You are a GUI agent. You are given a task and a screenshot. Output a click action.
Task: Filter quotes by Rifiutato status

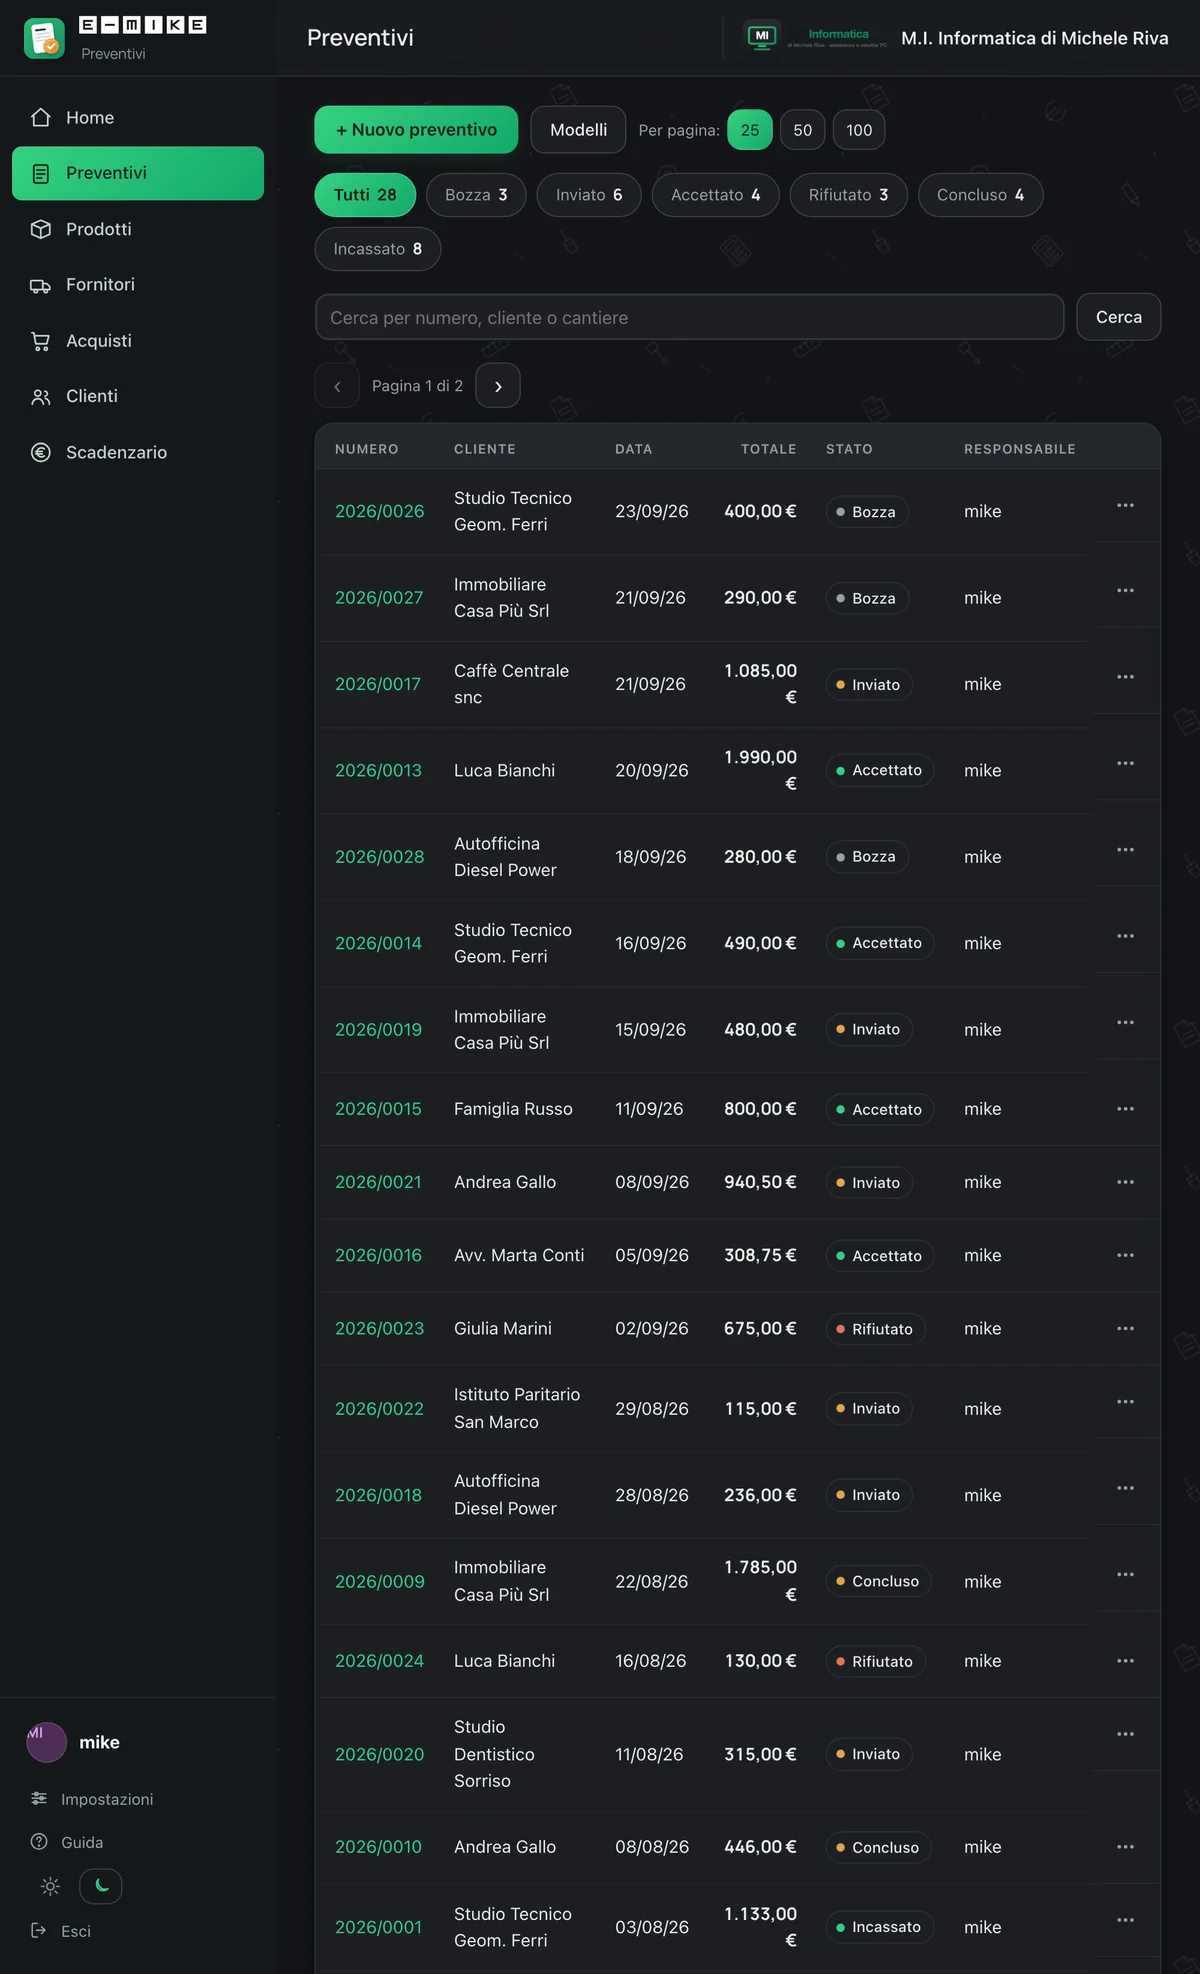(849, 195)
